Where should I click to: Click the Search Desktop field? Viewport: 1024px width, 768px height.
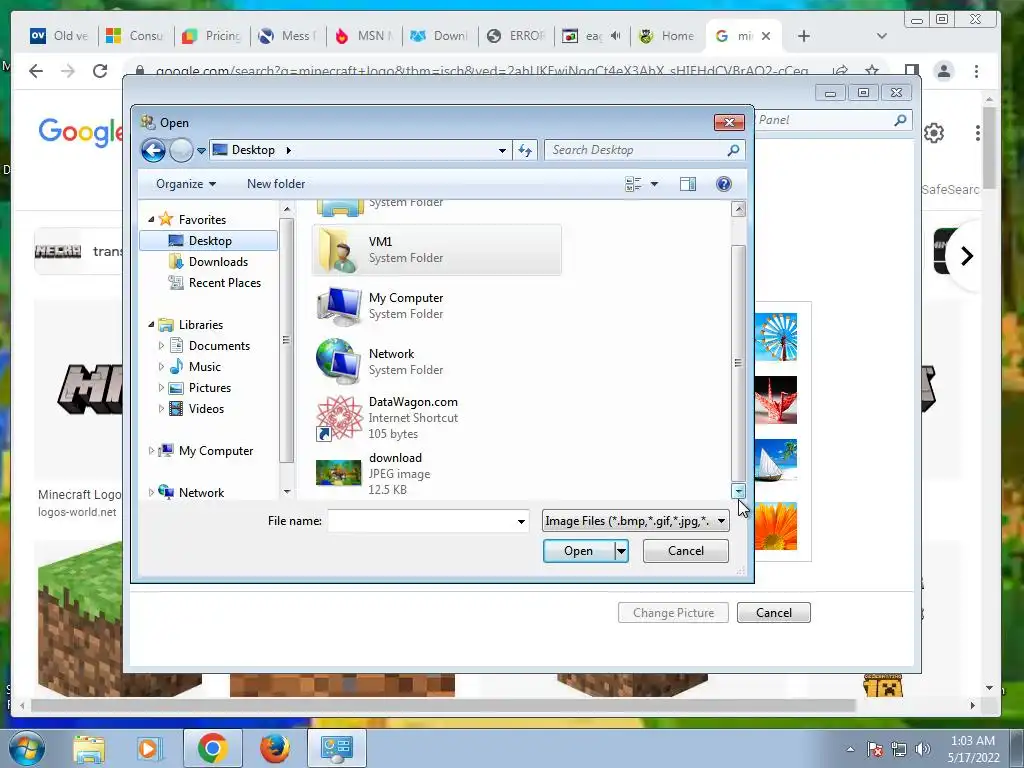point(643,150)
